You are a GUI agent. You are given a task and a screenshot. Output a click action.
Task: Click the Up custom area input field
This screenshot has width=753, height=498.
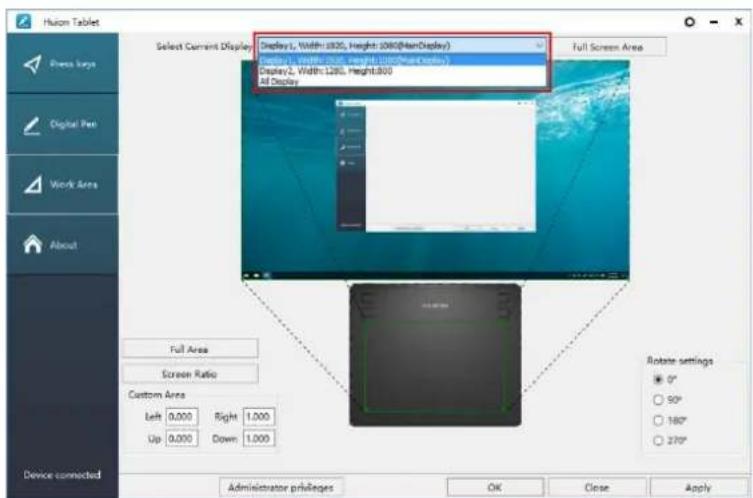[x=182, y=438]
